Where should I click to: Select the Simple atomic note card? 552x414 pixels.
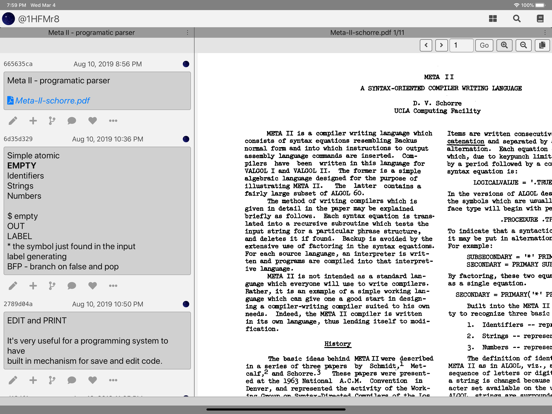click(x=97, y=211)
